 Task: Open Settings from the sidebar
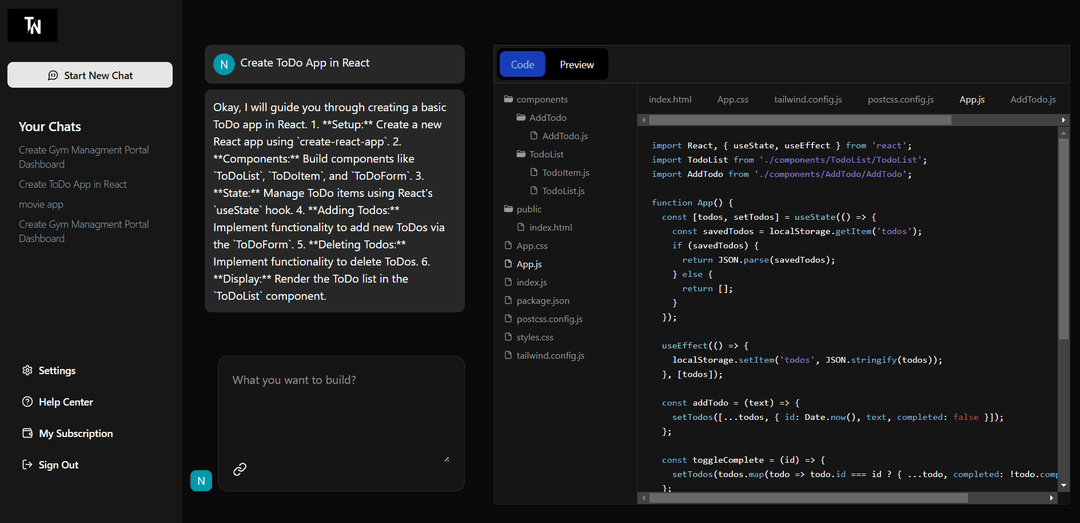pos(49,370)
